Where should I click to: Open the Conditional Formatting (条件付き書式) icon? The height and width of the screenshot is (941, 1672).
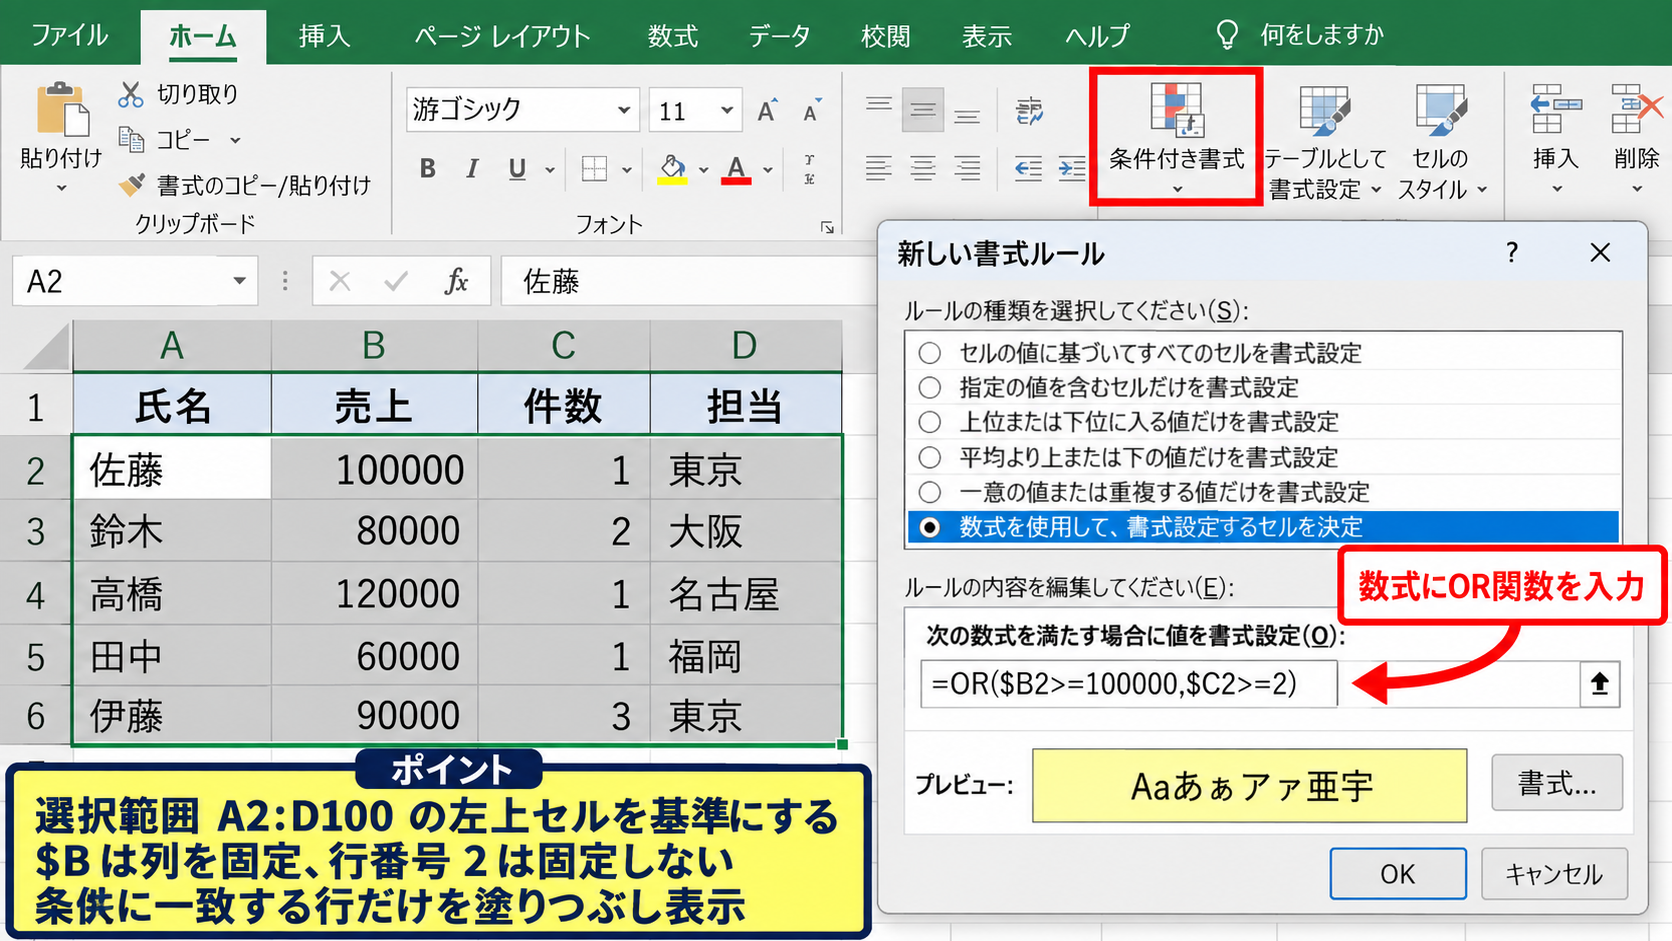[x=1177, y=110]
